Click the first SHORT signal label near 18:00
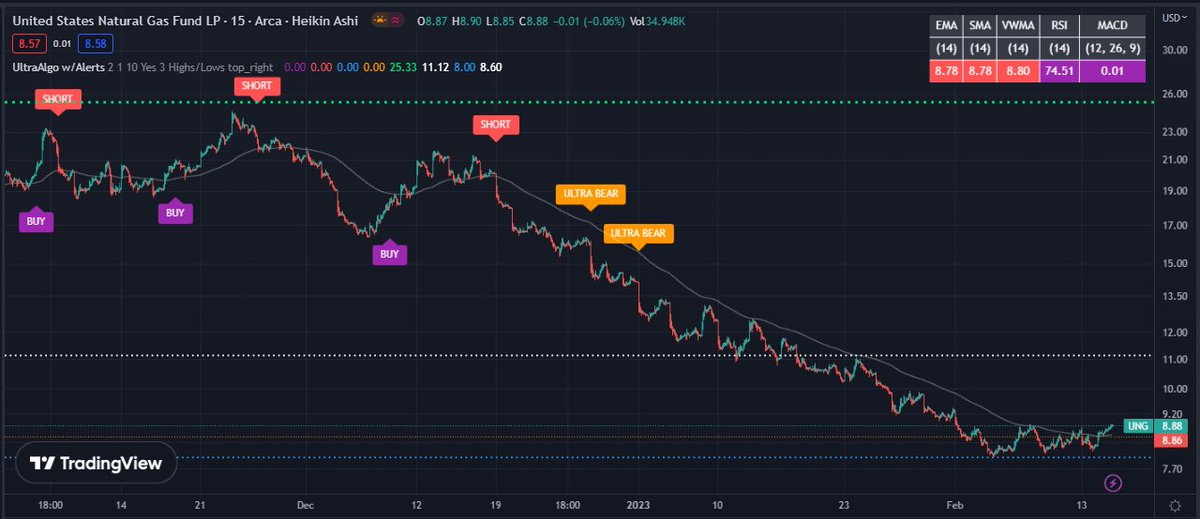Viewport: 1200px width, 519px height. click(x=56, y=100)
